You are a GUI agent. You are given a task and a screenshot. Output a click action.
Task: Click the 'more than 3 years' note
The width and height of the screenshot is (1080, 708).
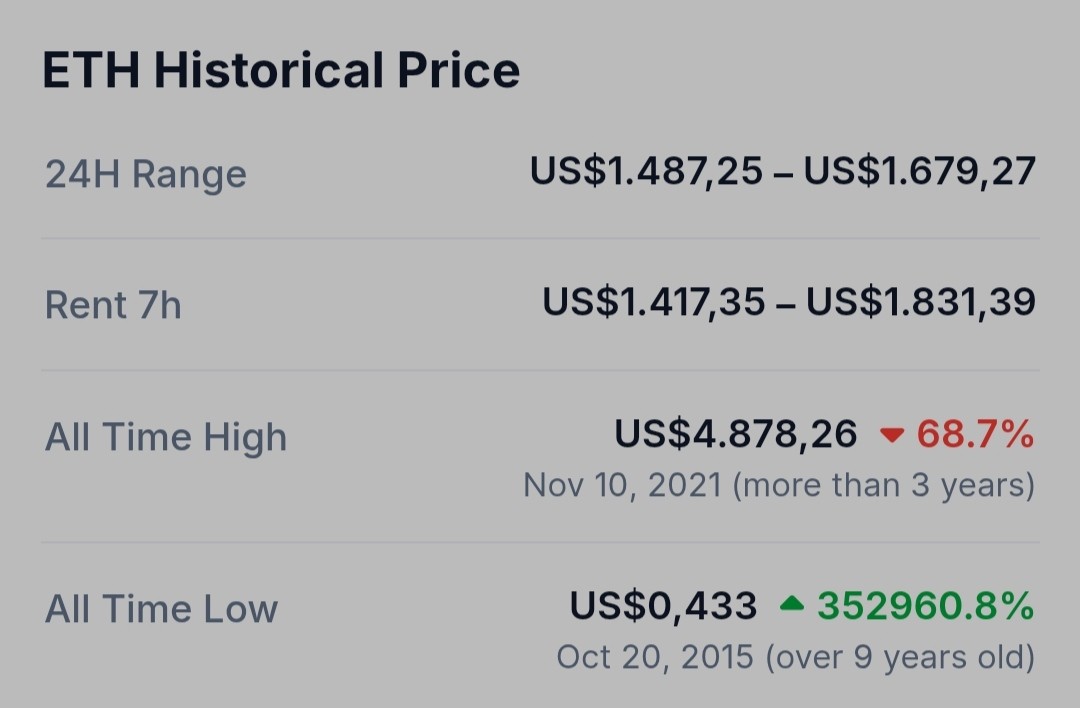(x=884, y=485)
